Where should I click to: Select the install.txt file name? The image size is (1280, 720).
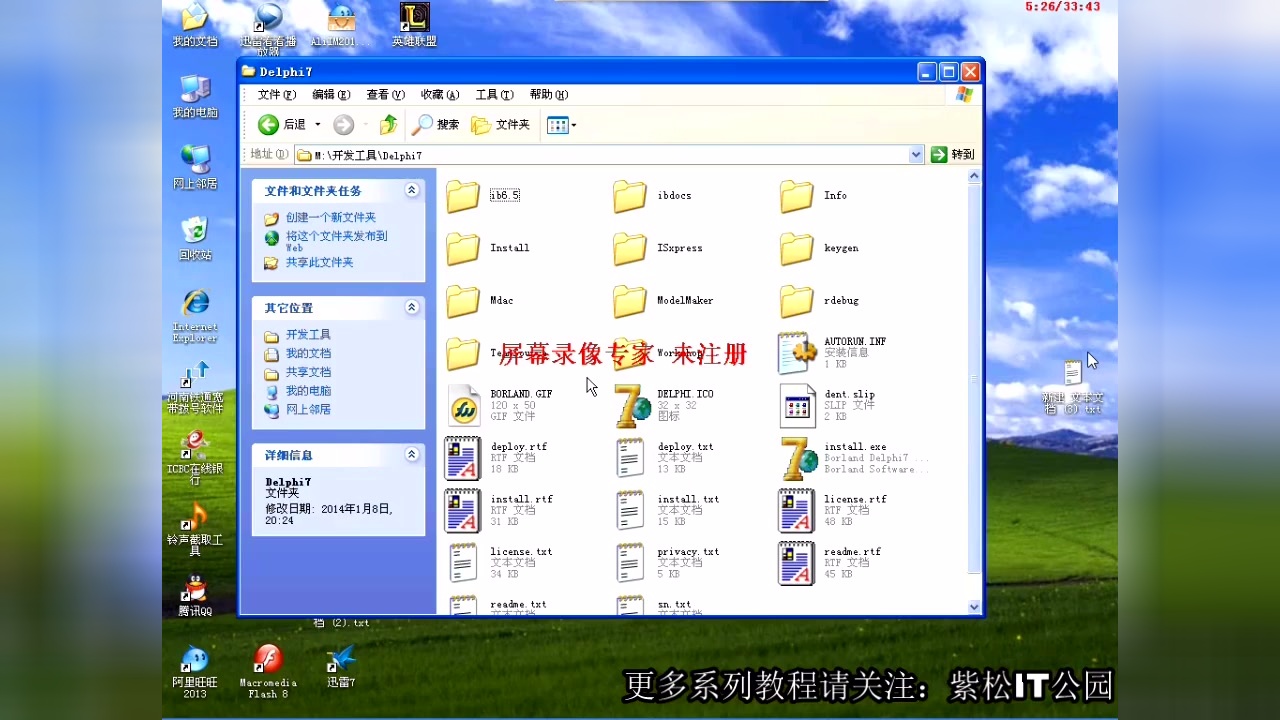click(688, 499)
